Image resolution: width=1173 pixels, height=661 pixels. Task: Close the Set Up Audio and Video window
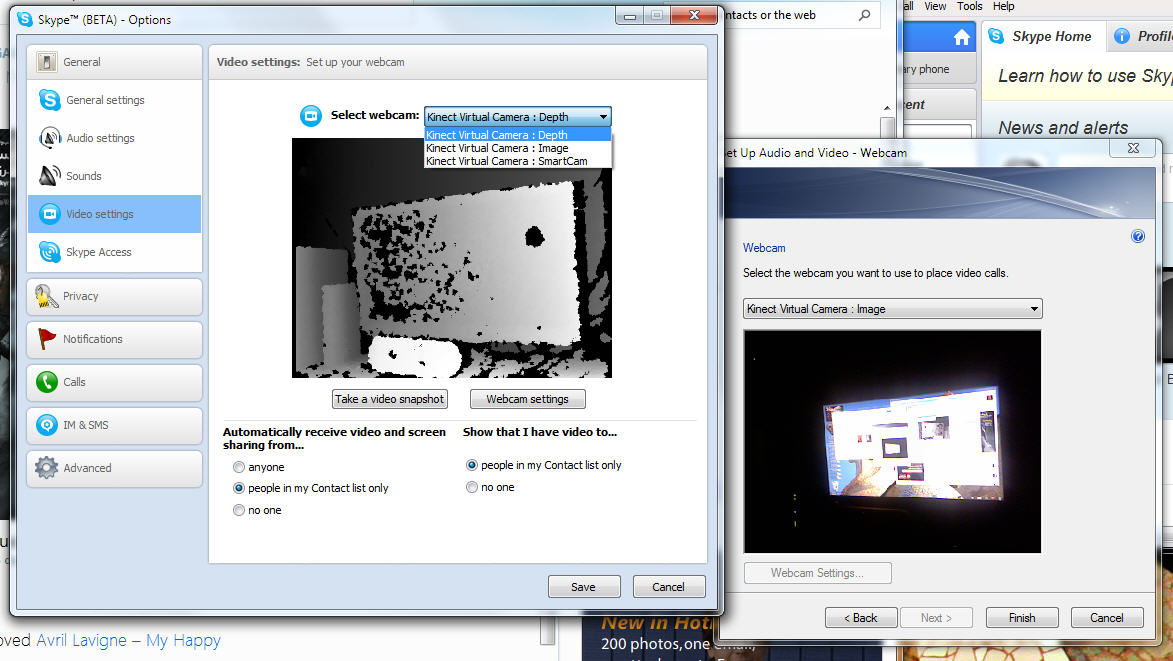pos(1133,148)
